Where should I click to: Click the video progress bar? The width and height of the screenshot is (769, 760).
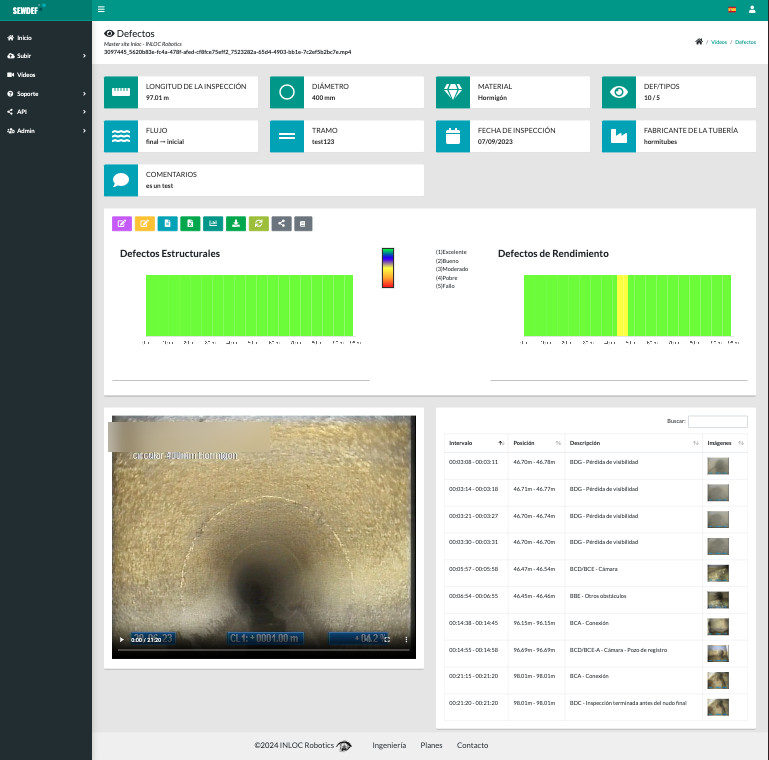[264, 650]
